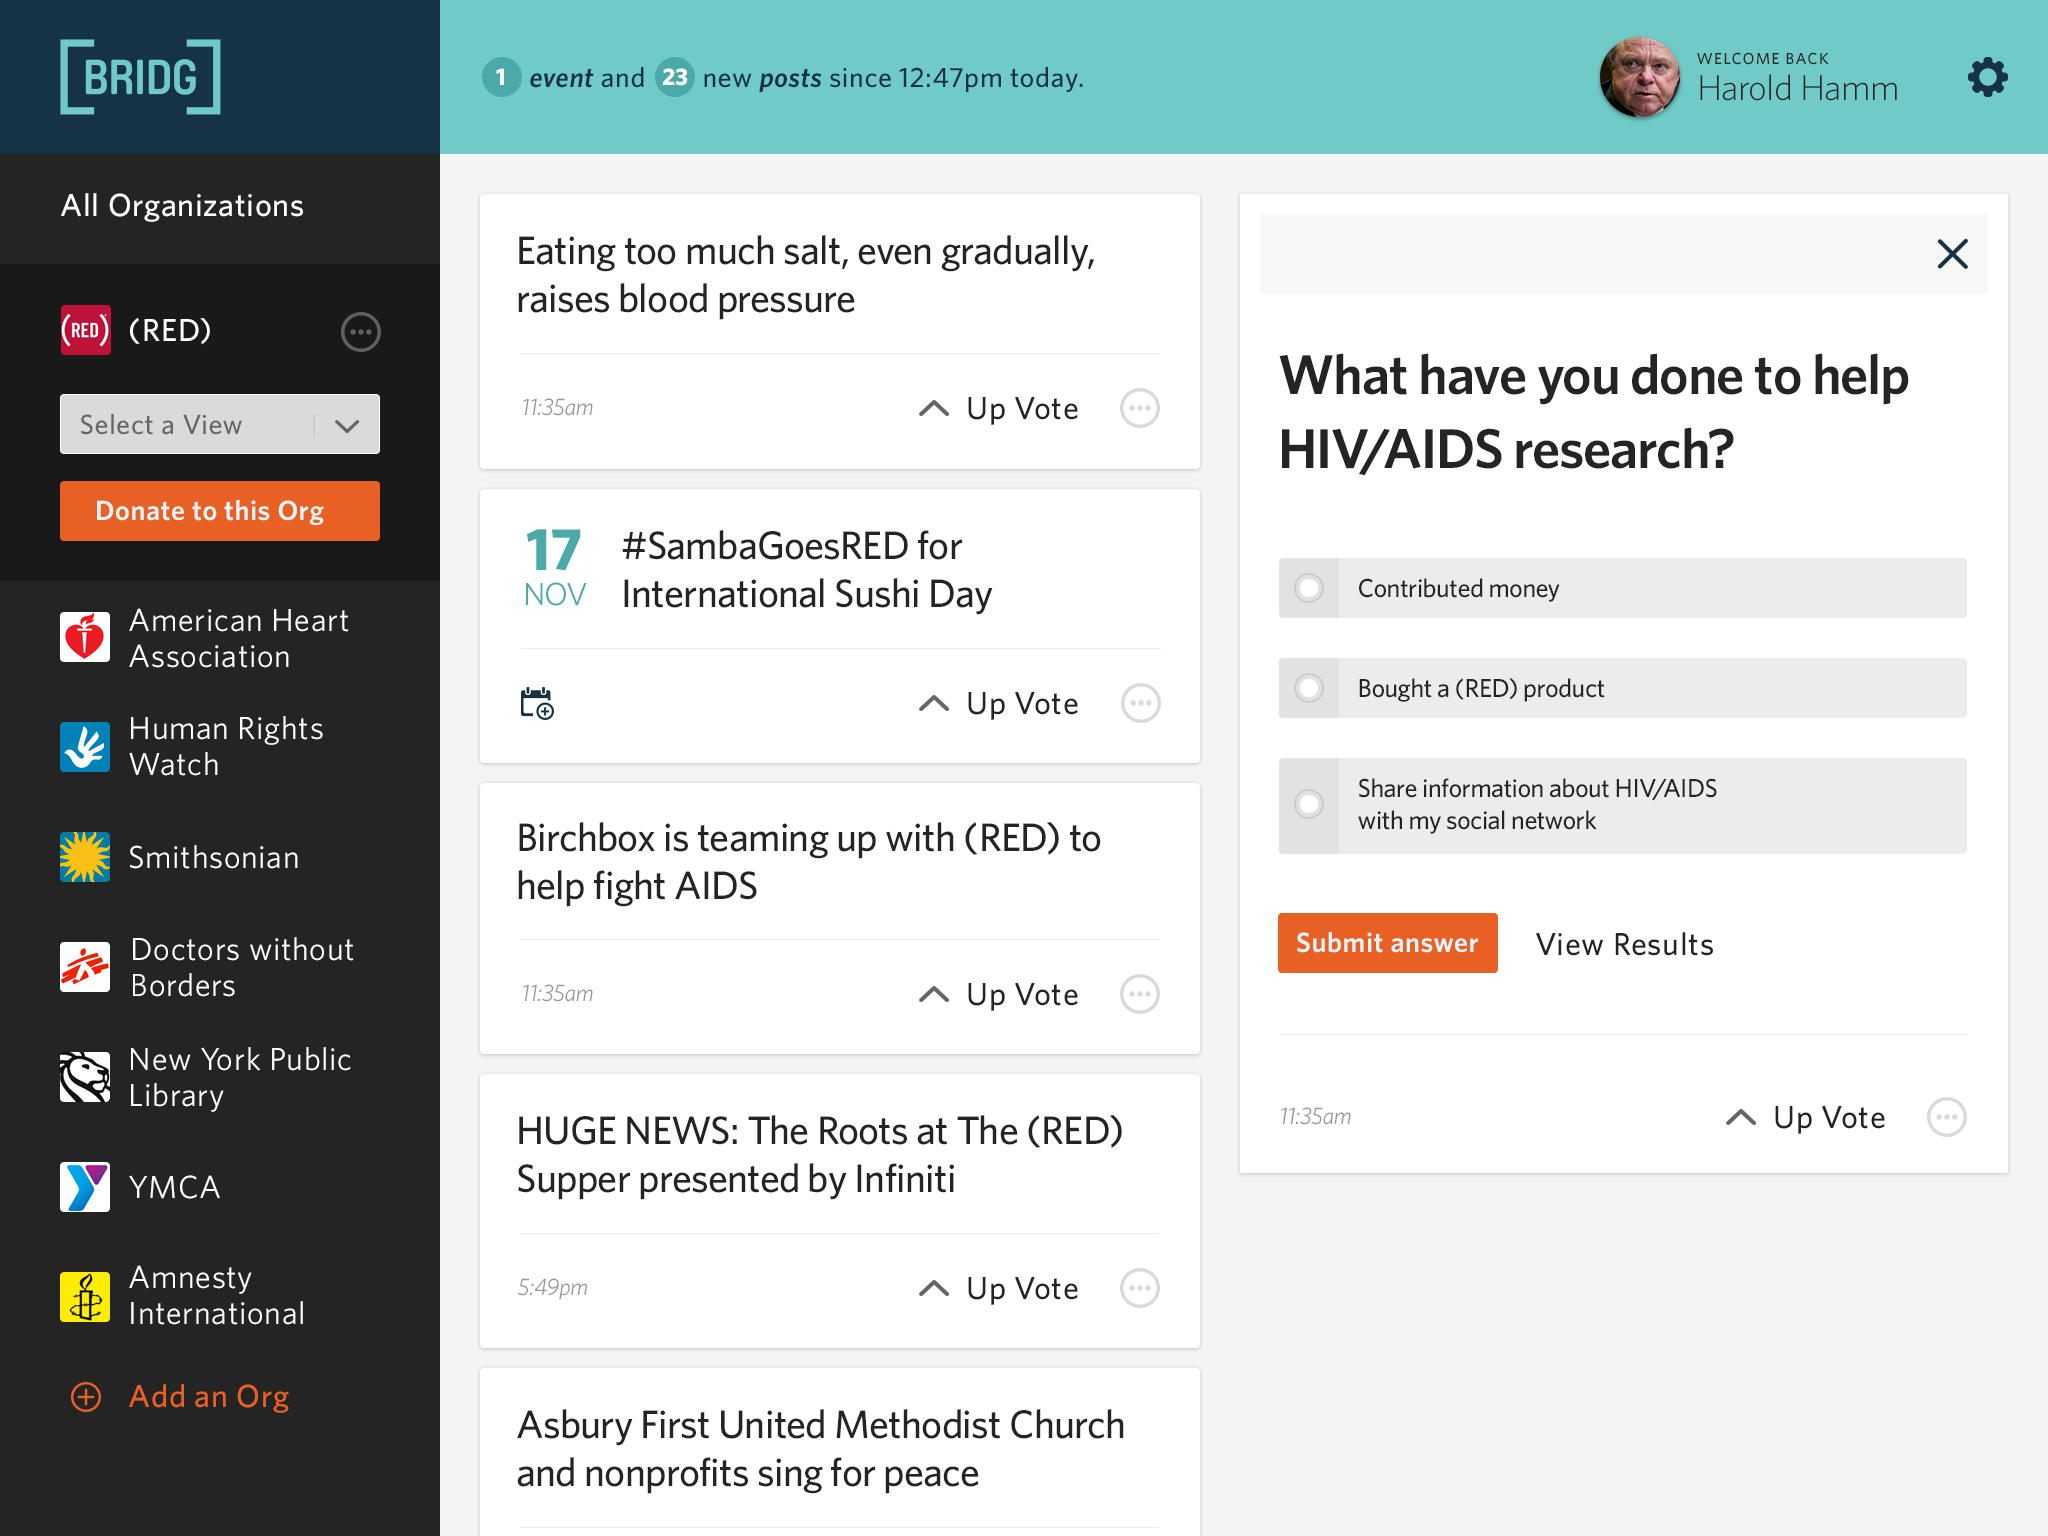
Task: Click the 1 event notification badge
Action: pyautogui.click(x=501, y=77)
